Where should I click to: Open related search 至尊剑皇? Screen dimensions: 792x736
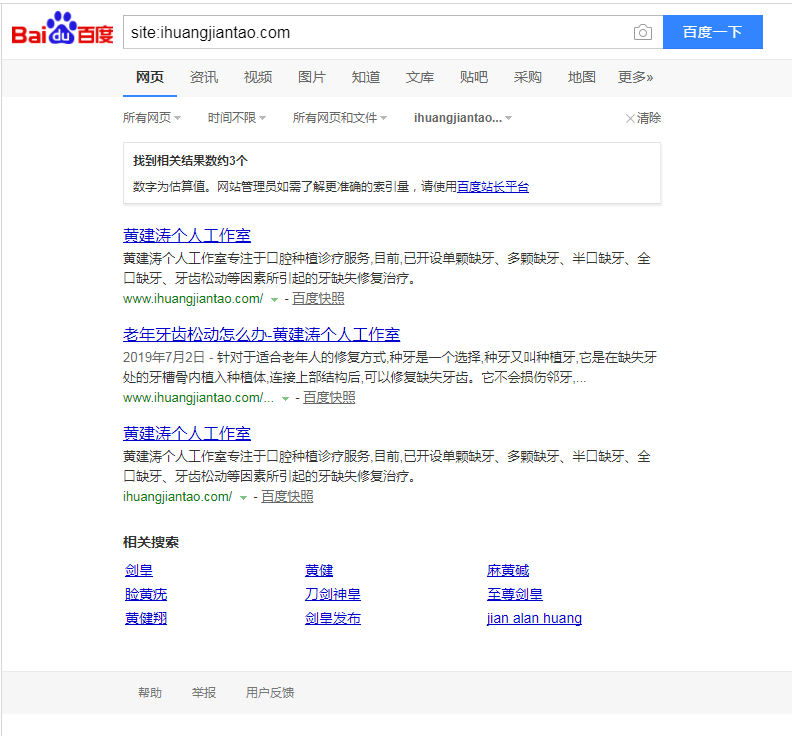[x=515, y=594]
